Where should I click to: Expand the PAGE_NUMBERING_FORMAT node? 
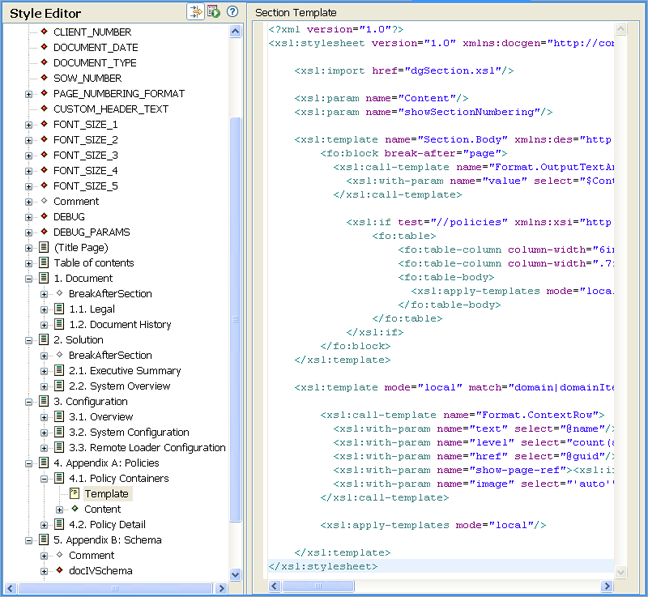29,94
